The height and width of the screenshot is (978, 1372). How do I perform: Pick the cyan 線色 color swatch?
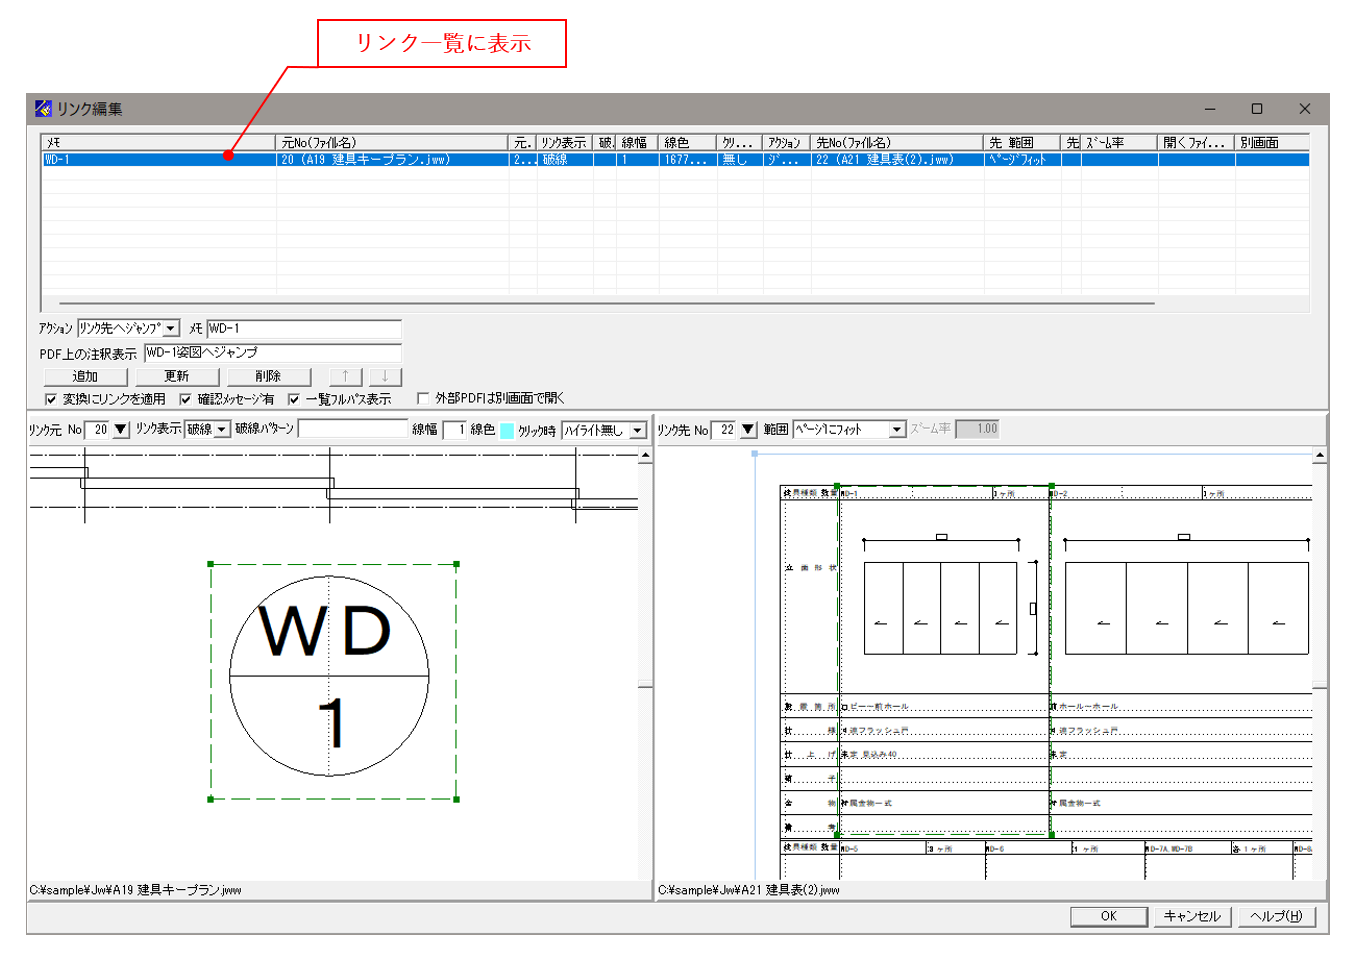[x=507, y=430]
